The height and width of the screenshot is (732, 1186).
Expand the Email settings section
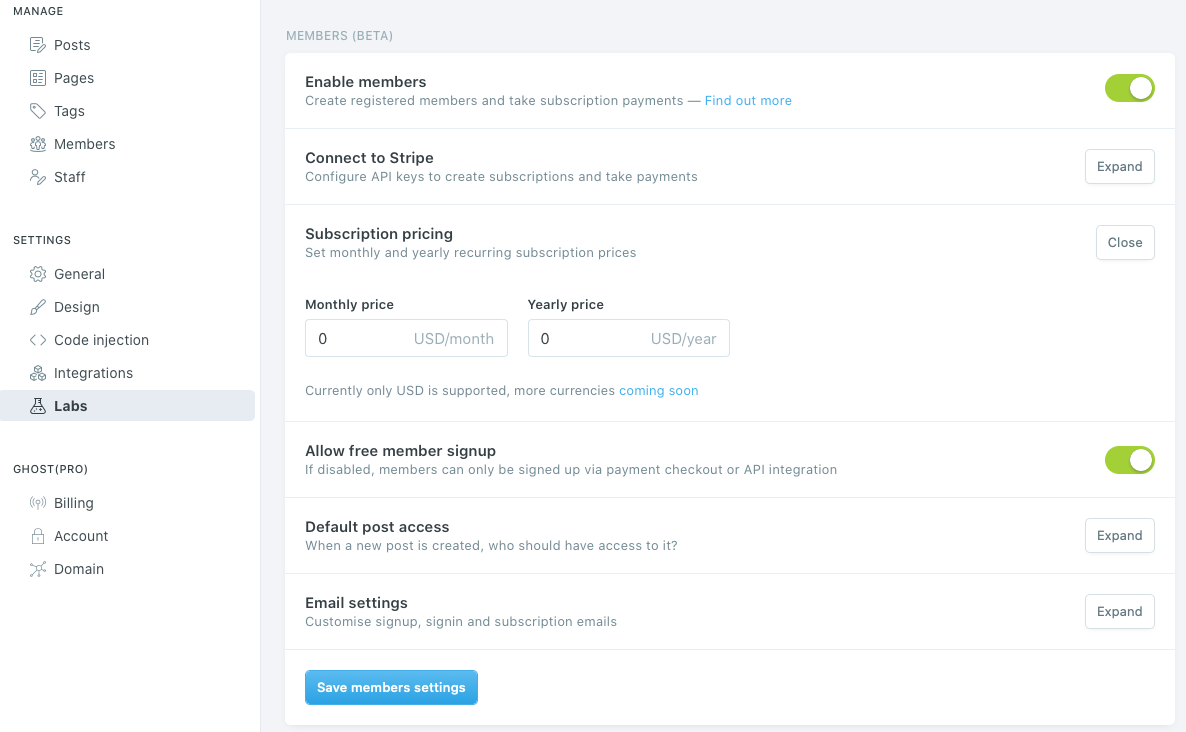[1119, 611]
